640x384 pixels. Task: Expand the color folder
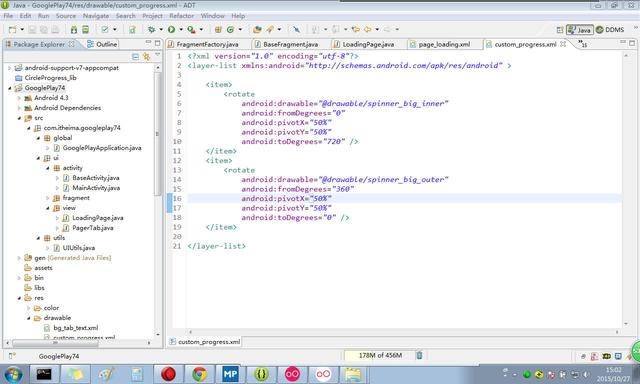29,308
